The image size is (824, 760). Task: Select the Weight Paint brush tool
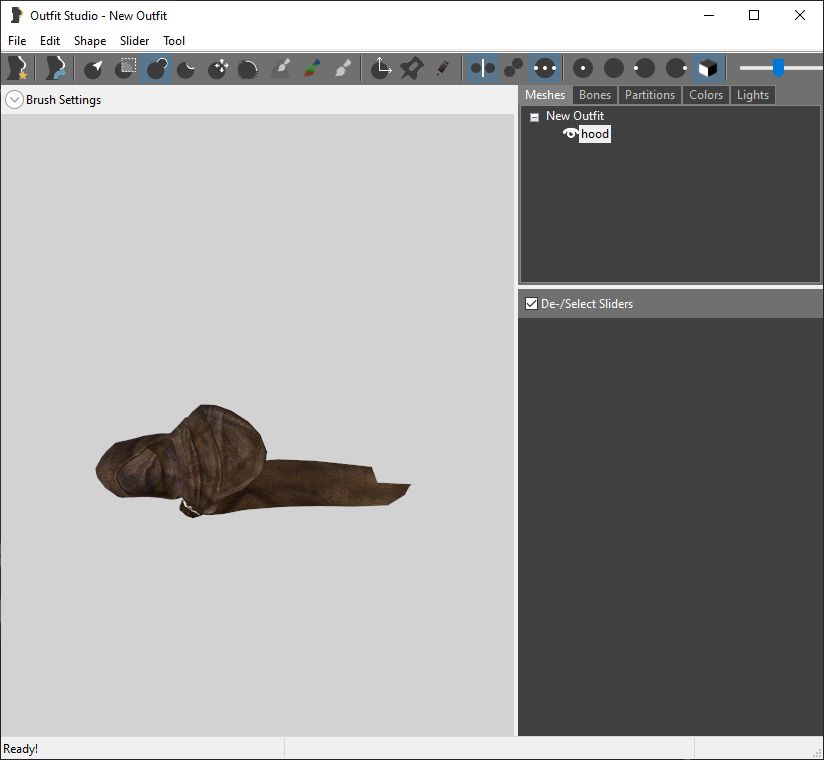[x=281, y=68]
